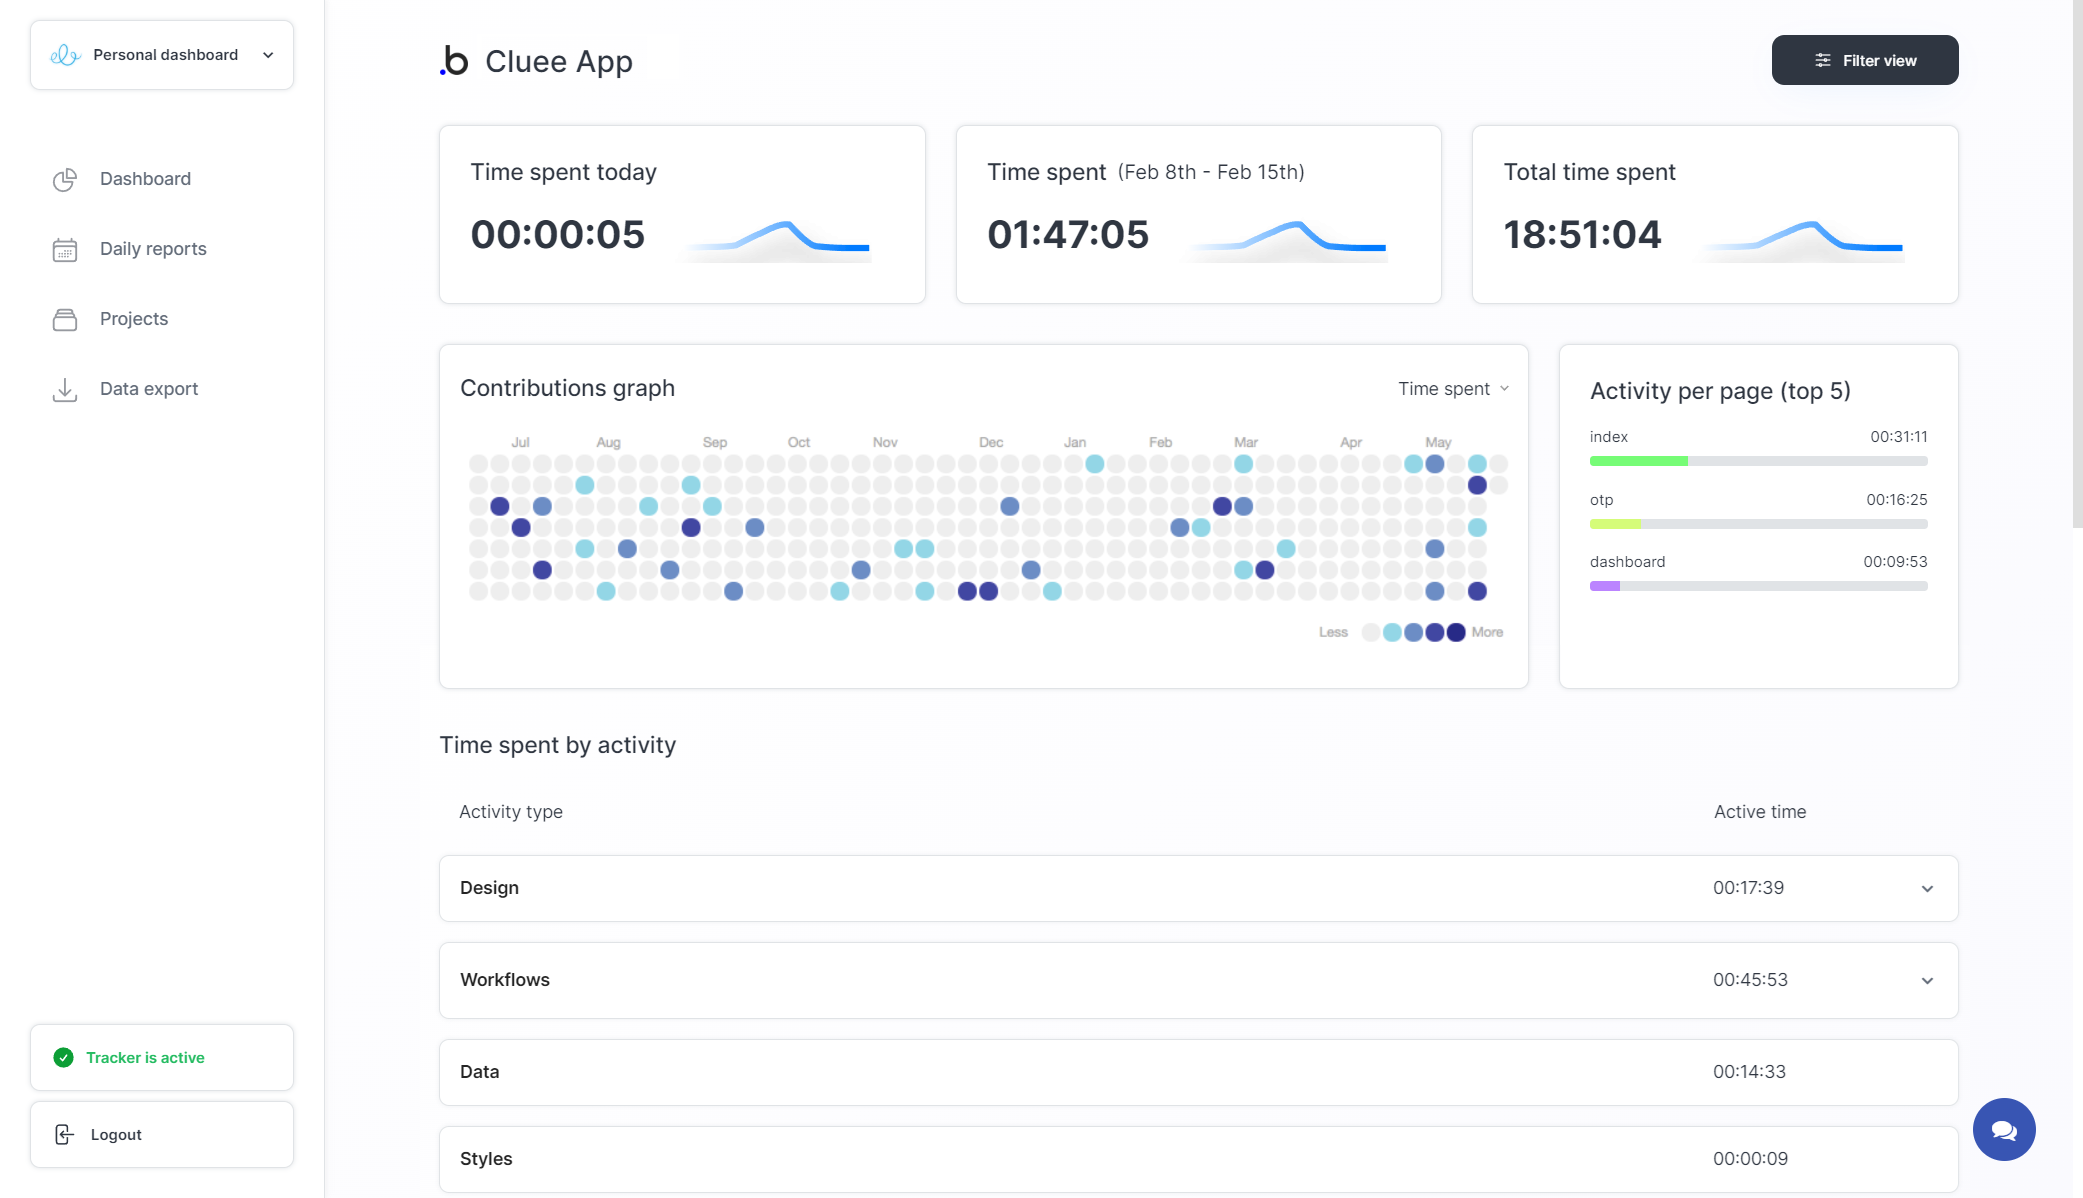The height and width of the screenshot is (1198, 2083).
Task: Click the Daily reports calendar icon
Action: point(65,249)
